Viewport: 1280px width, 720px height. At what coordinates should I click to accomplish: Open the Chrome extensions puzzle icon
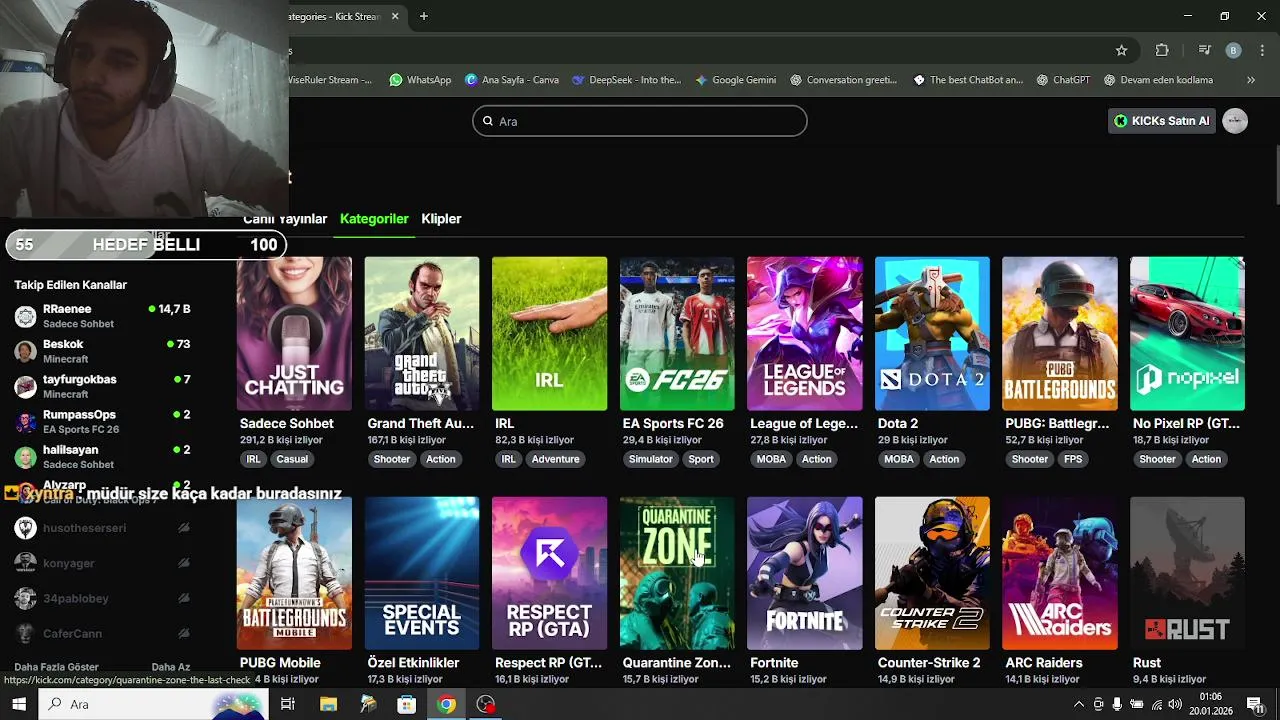pyautogui.click(x=1162, y=50)
